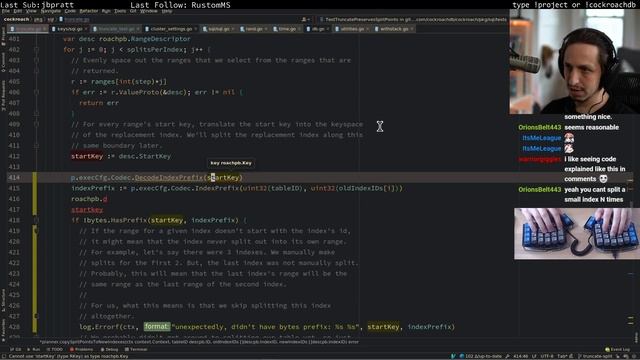Viewport: 640px width, 360px height.
Task: Close the cluster_settings.go tab
Action: tap(196, 29)
